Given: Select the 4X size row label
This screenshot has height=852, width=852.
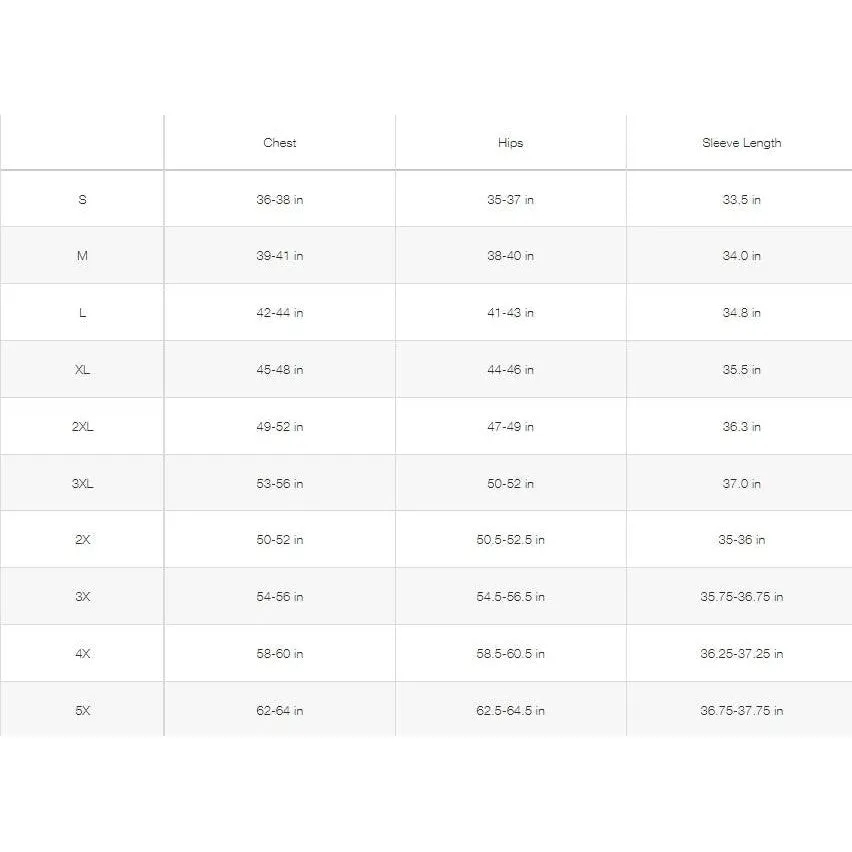Looking at the screenshot, I should (x=82, y=654).
